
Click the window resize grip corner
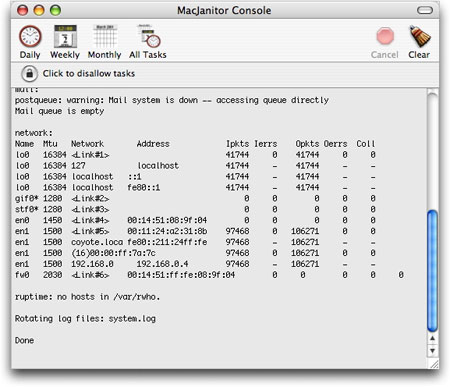pos(433,363)
